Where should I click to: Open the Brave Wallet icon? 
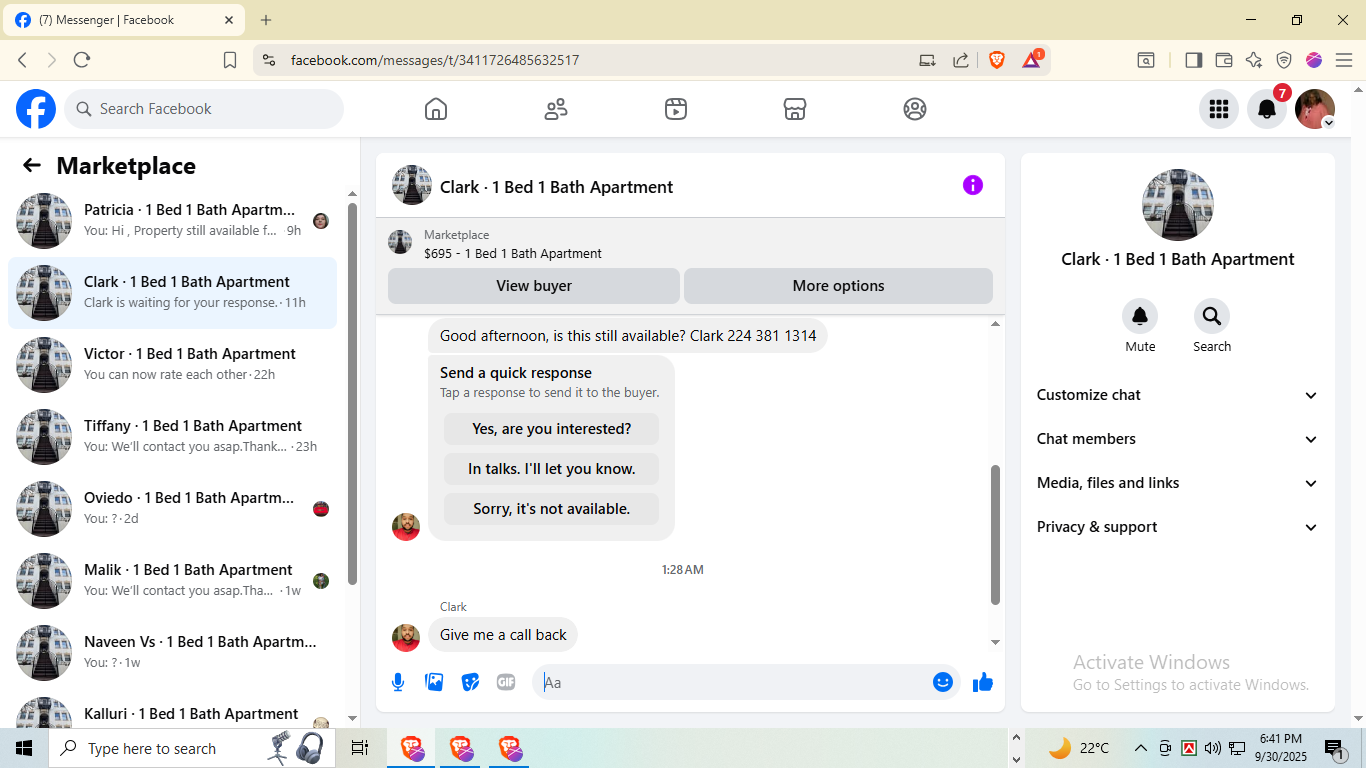(1223, 60)
